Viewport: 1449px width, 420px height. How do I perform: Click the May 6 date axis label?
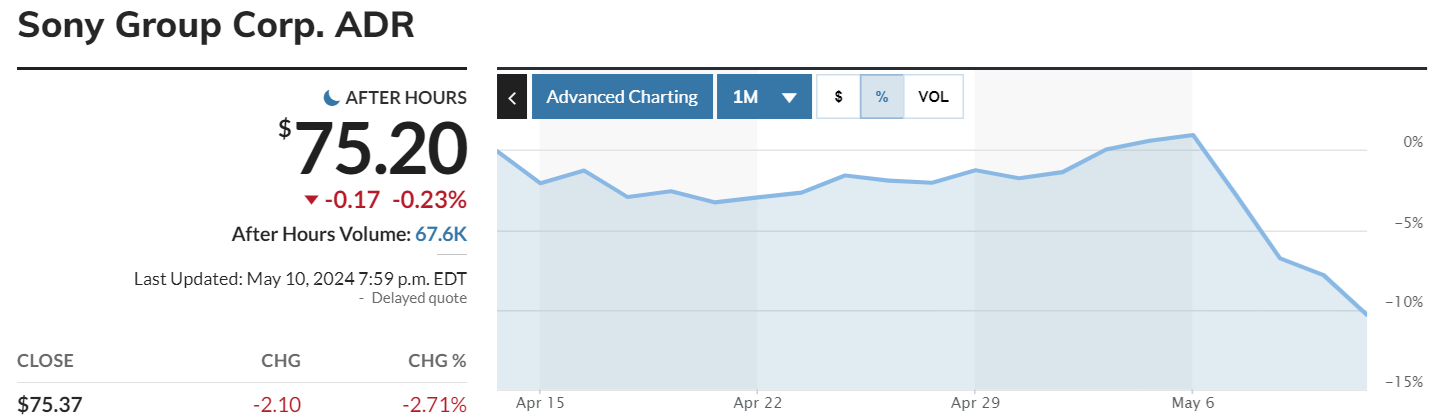coord(1192,402)
